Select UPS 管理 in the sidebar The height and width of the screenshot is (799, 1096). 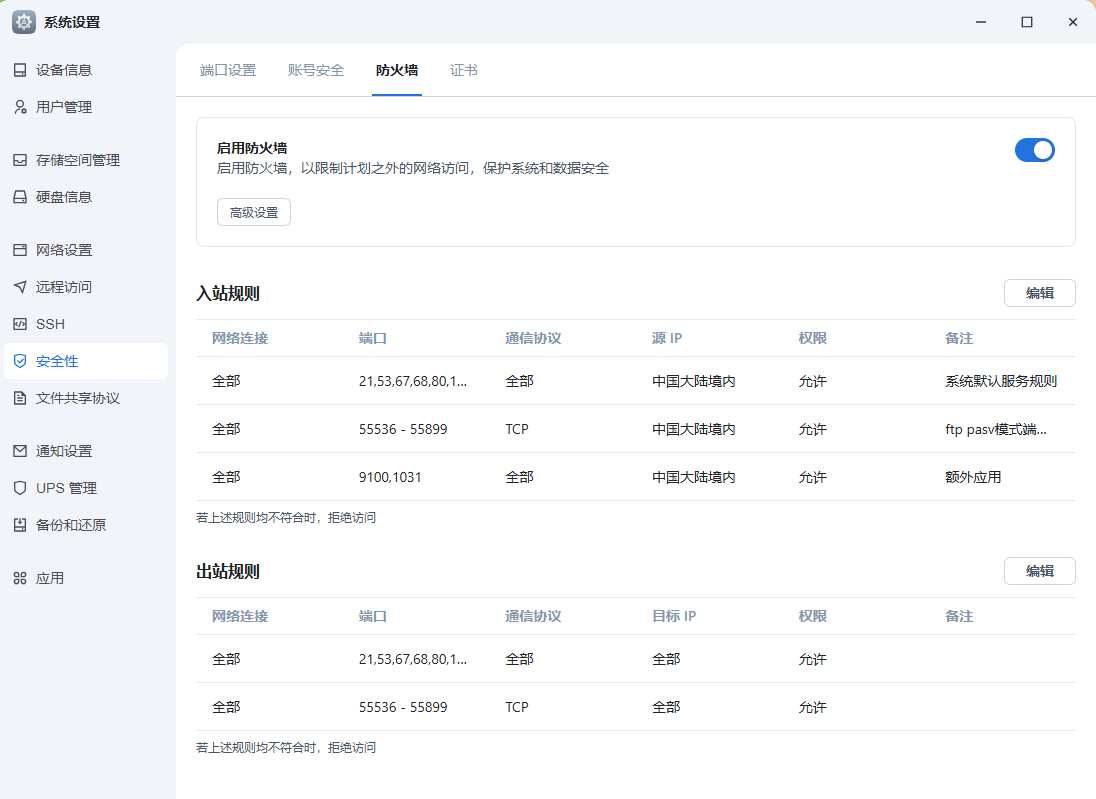pos(86,489)
